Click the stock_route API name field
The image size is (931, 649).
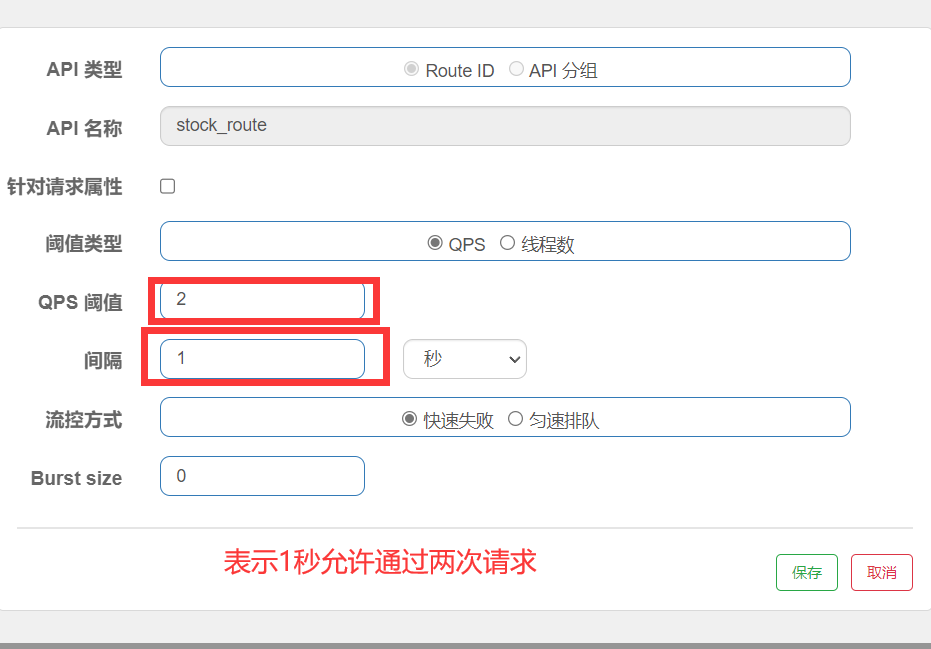(x=505, y=126)
